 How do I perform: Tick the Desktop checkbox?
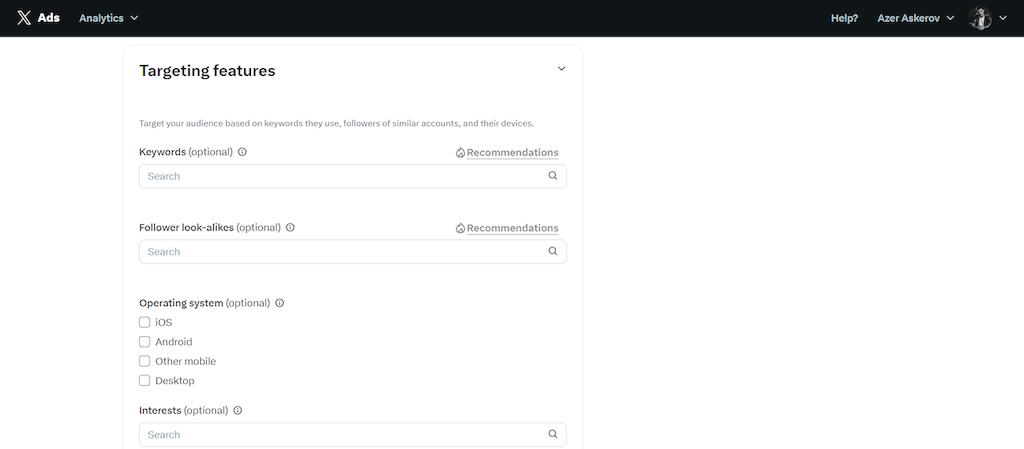click(144, 380)
